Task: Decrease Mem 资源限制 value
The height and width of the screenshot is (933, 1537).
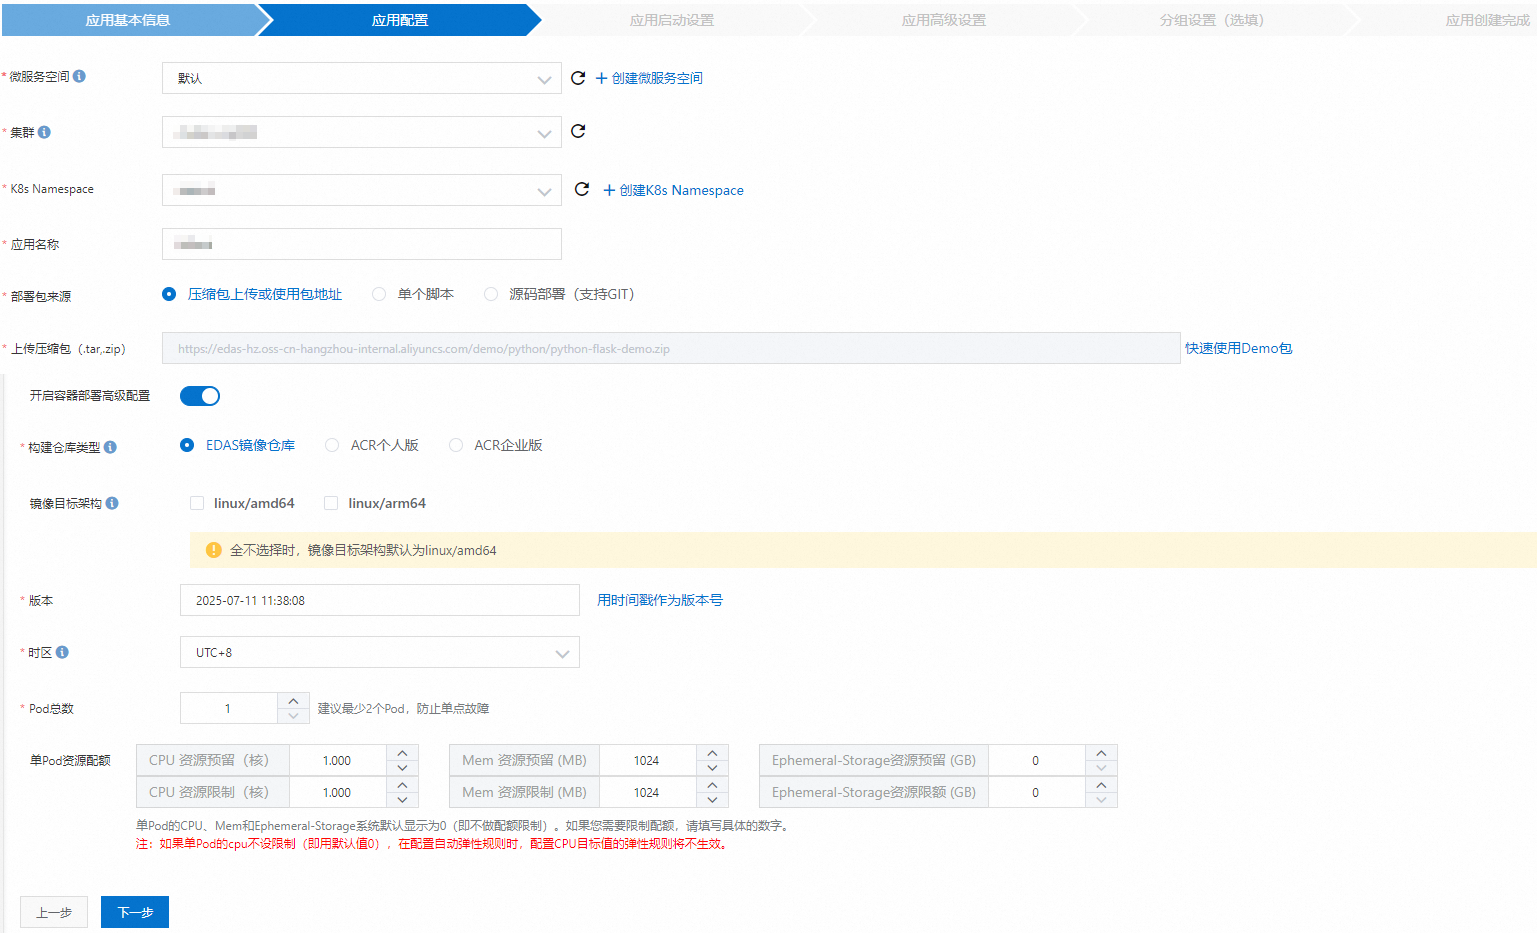Action: point(712,800)
